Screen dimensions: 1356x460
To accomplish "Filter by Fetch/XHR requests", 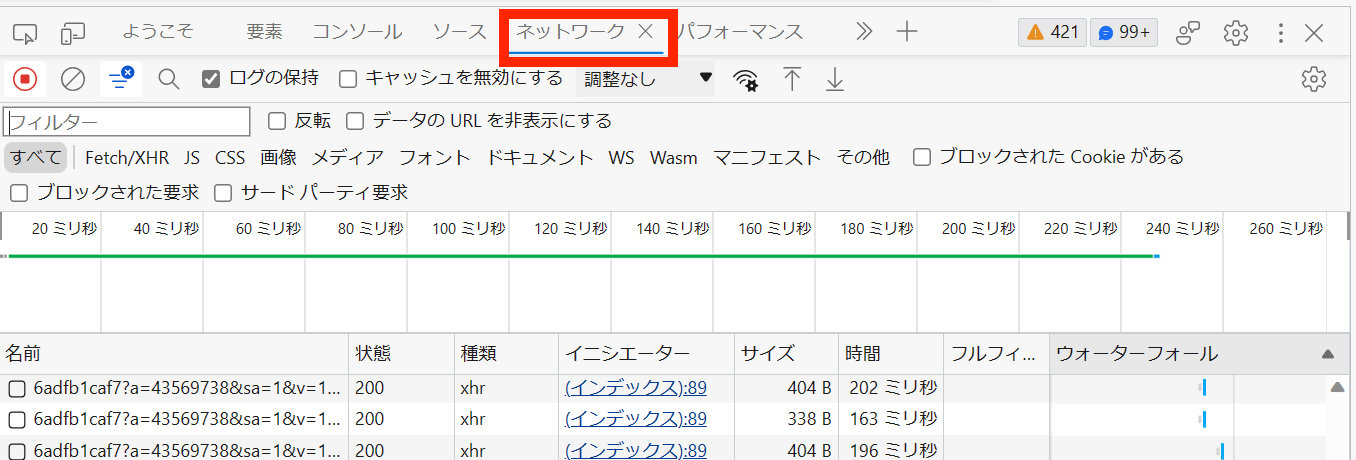I will 127,157.
